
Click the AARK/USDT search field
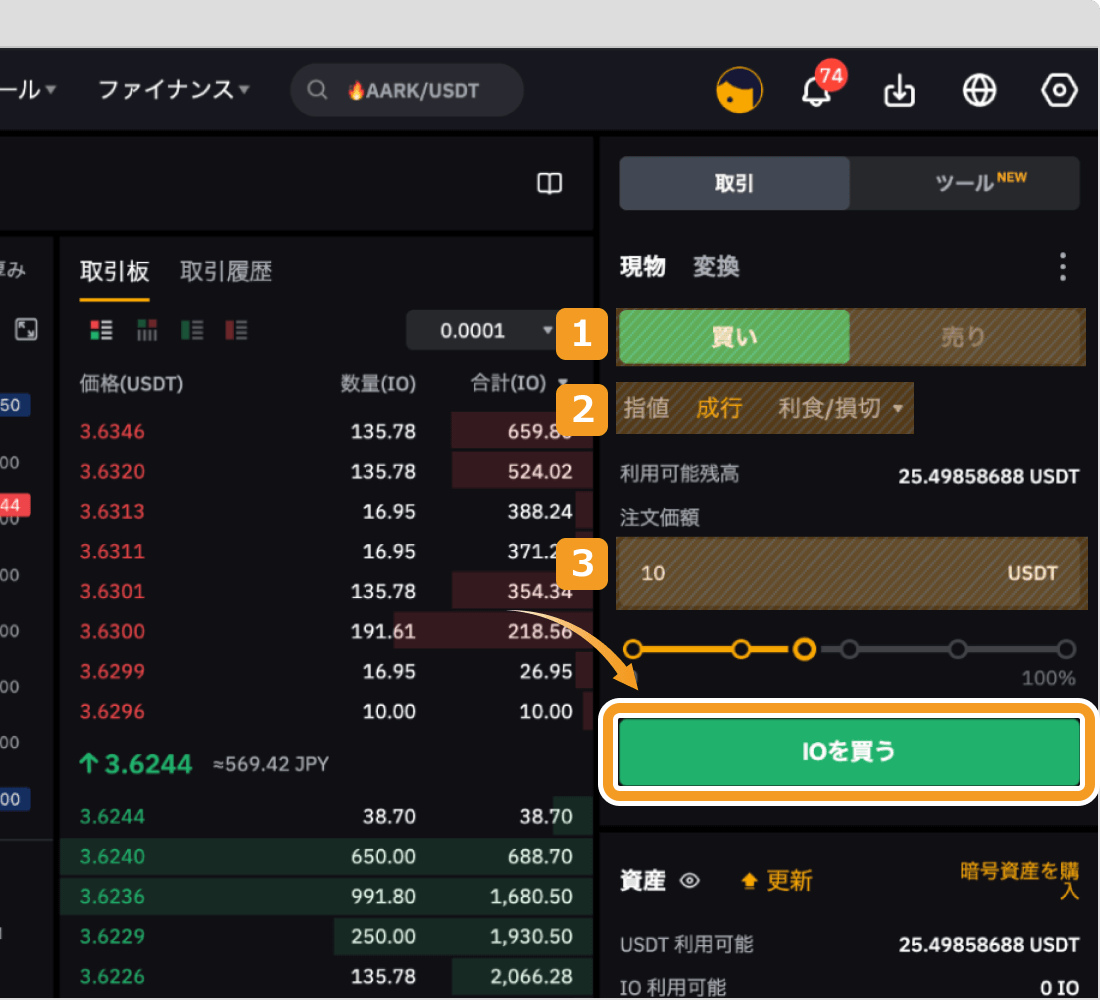coord(407,90)
